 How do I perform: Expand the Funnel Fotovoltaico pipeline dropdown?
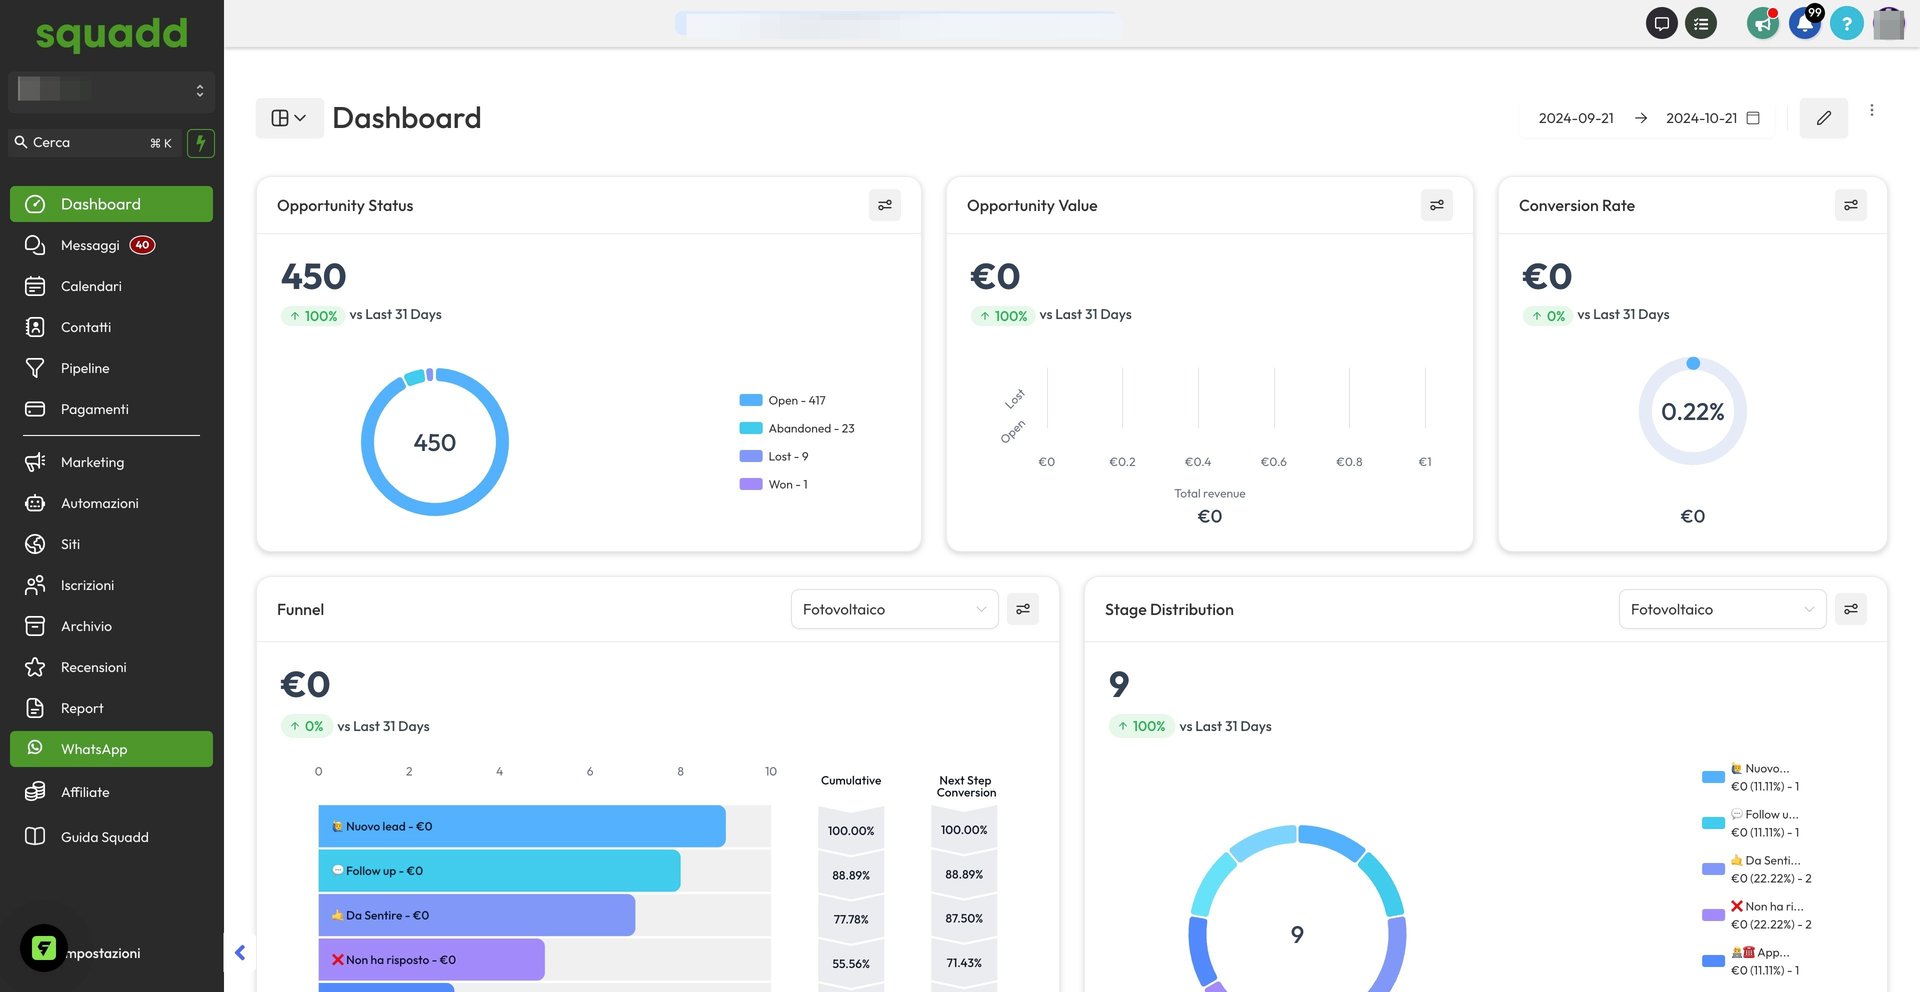[x=894, y=609]
